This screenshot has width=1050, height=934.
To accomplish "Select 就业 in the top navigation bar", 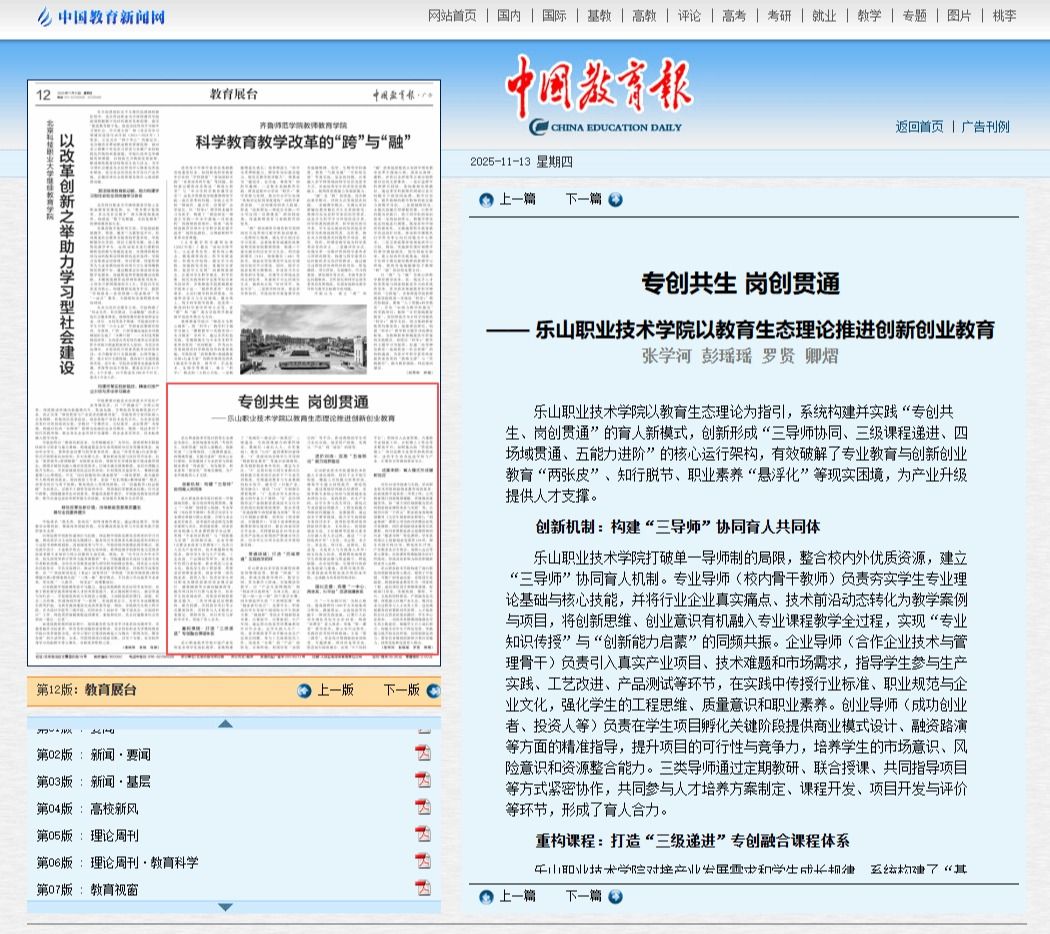I will coord(824,16).
